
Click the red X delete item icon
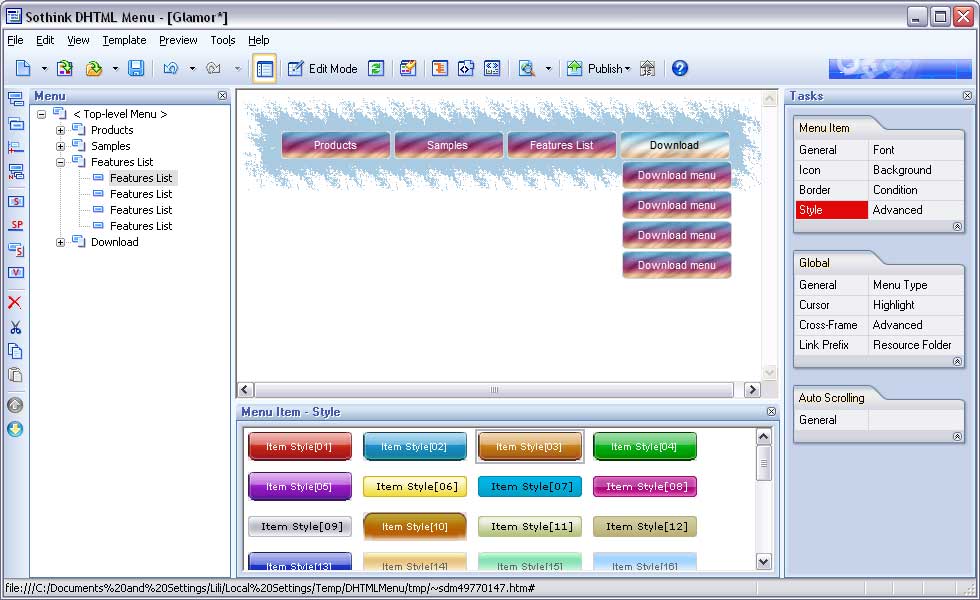(15, 303)
